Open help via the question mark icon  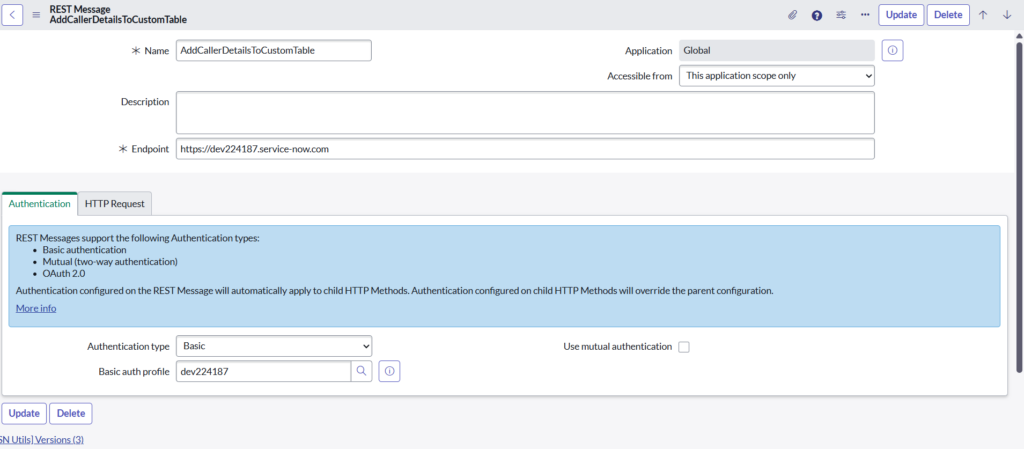[816, 15]
